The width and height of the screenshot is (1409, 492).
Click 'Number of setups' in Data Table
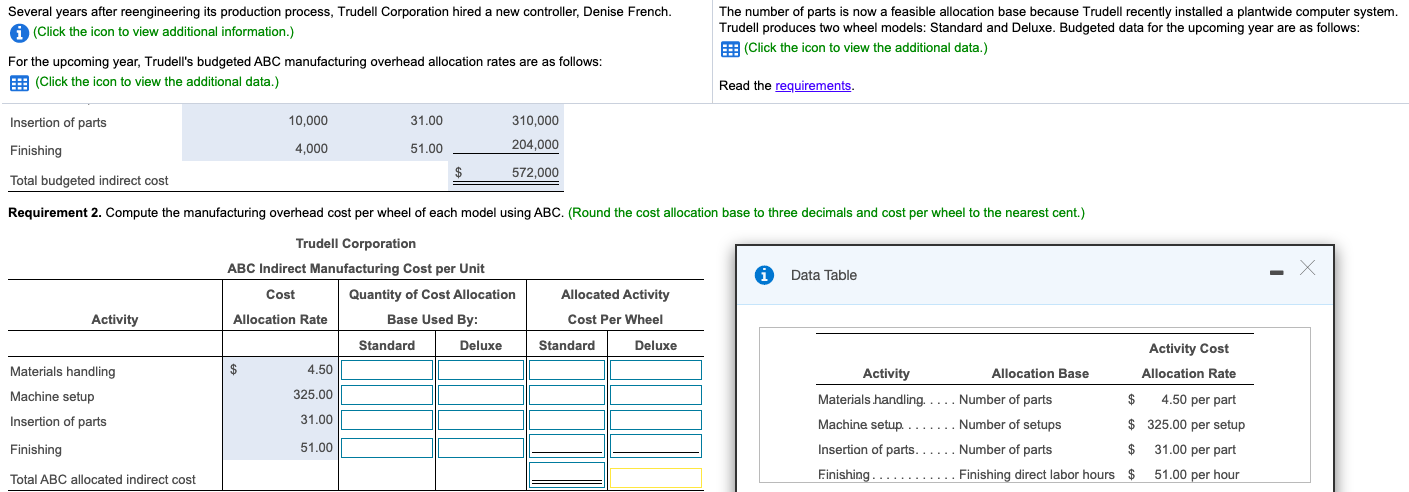tap(1010, 425)
